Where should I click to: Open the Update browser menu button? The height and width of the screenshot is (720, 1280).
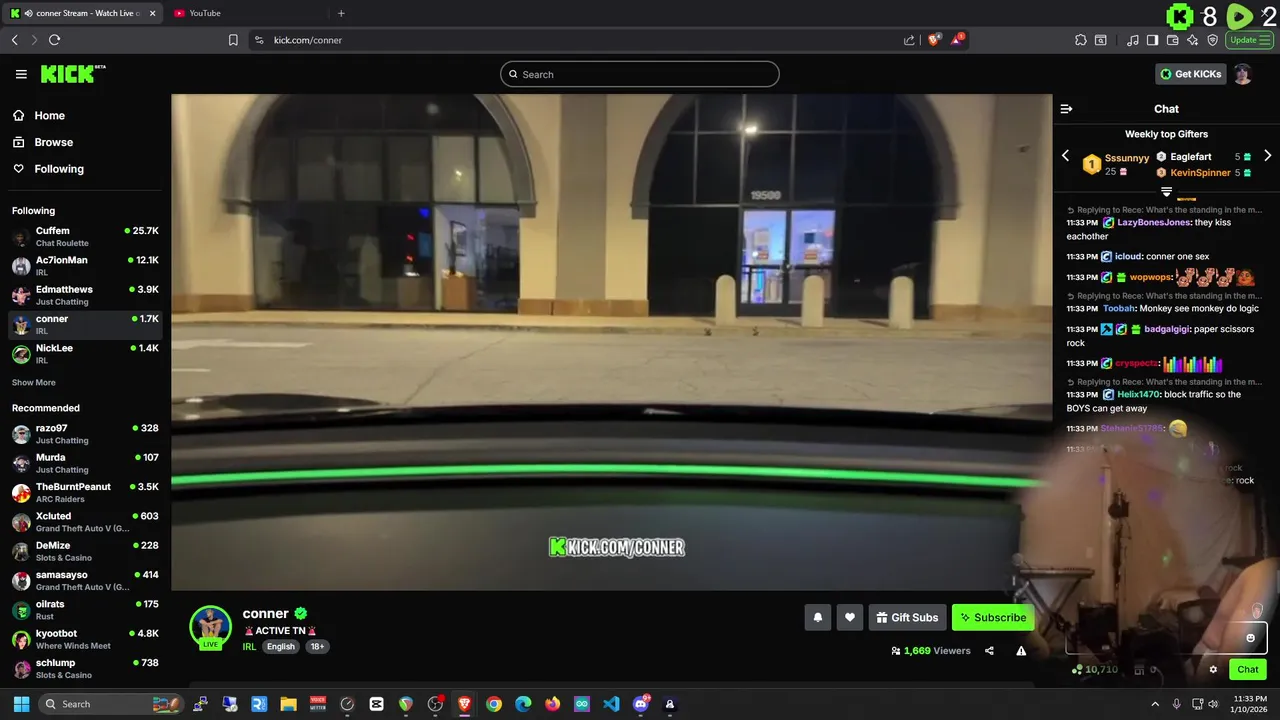click(1249, 40)
